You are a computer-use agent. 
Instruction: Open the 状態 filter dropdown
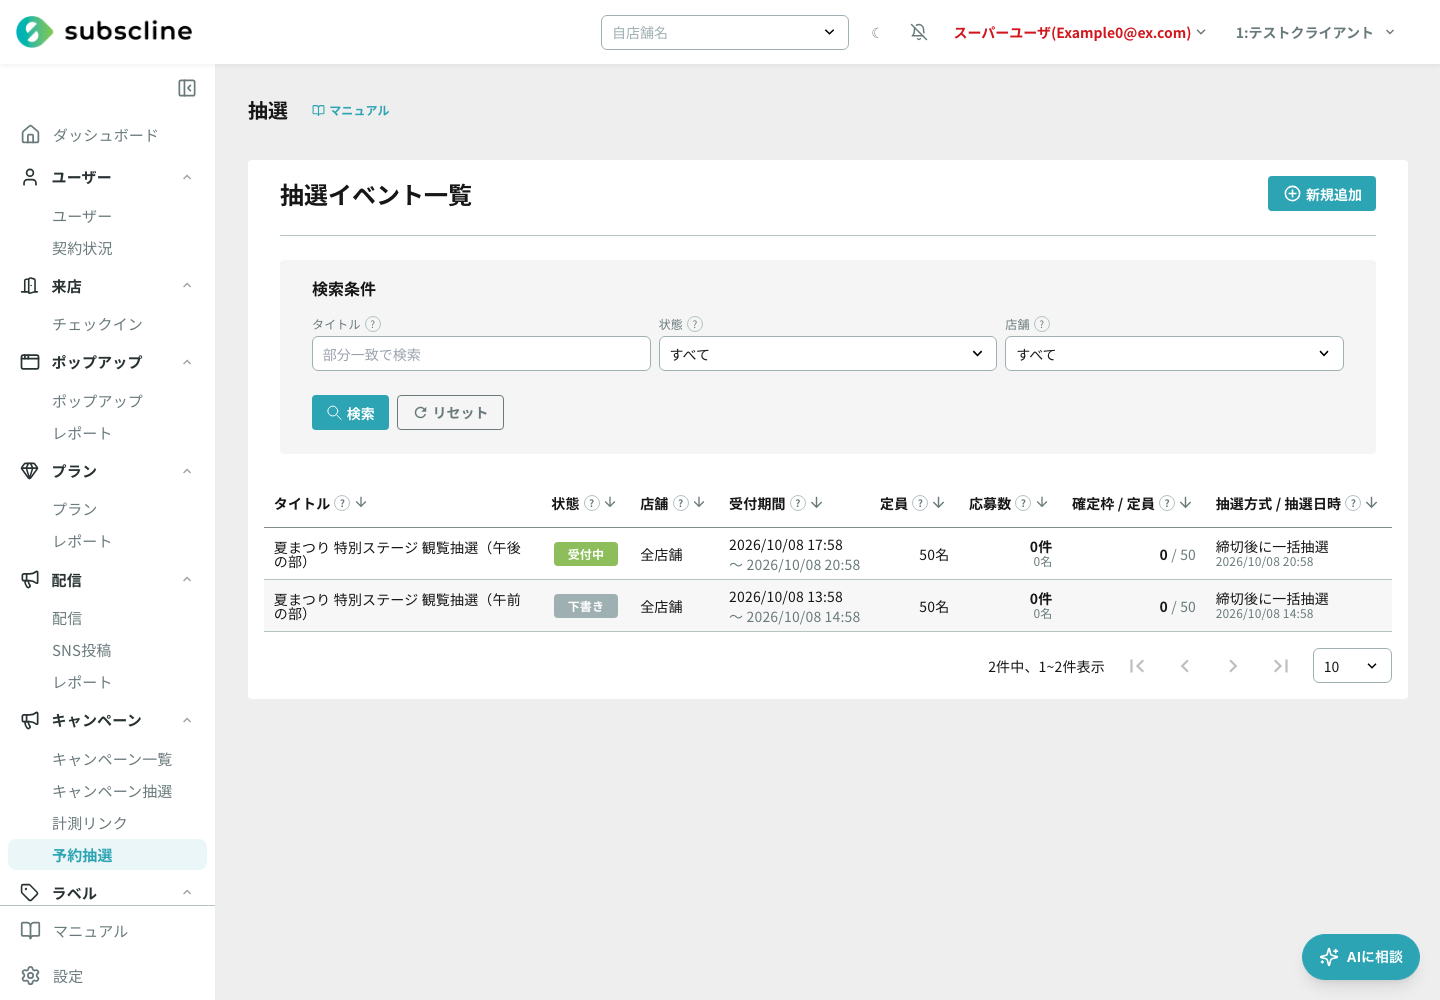pyautogui.click(x=828, y=354)
